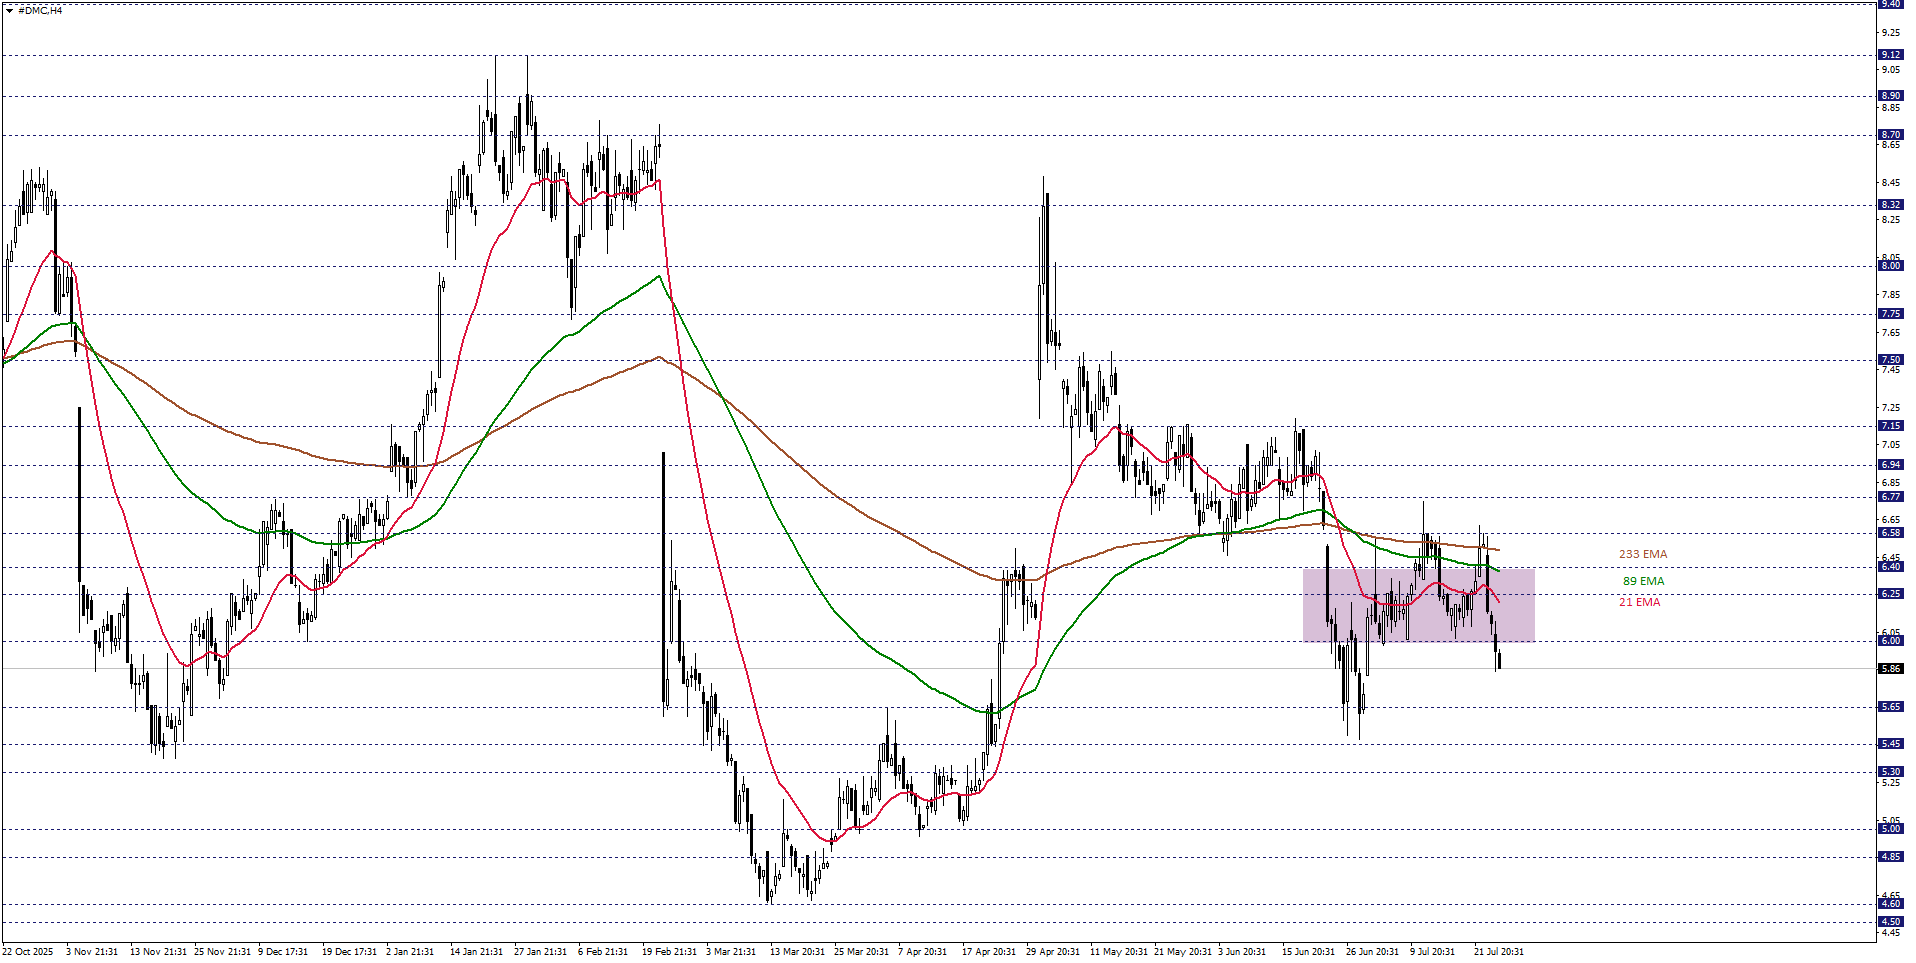This screenshot has height=963, width=1916.
Task: Select the 5.00 level price tag
Action: pos(1891,829)
